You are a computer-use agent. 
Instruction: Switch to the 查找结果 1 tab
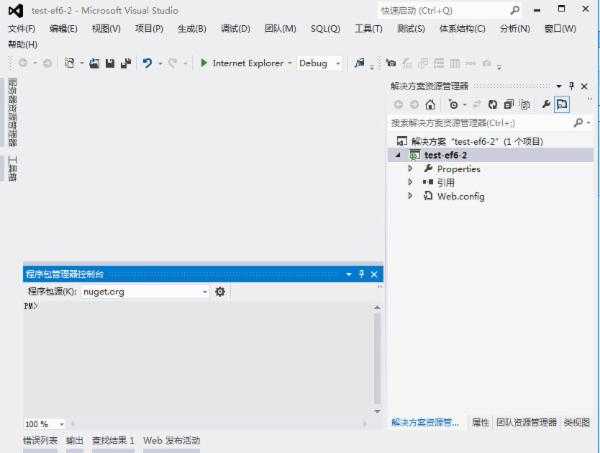pos(113,441)
